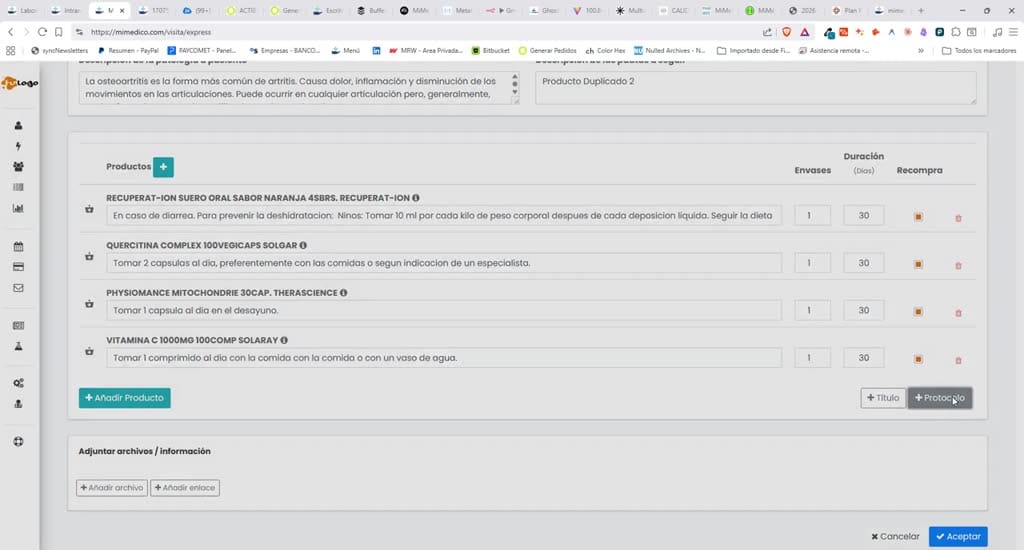The image size is (1024, 550).
Task: Open Resumen - PayPal bookmark
Action: pyautogui.click(x=129, y=50)
